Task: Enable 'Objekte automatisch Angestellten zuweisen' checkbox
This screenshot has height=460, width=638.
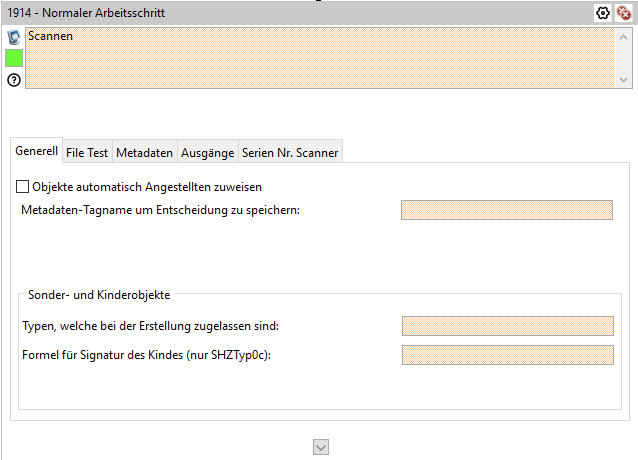Action: (x=23, y=186)
